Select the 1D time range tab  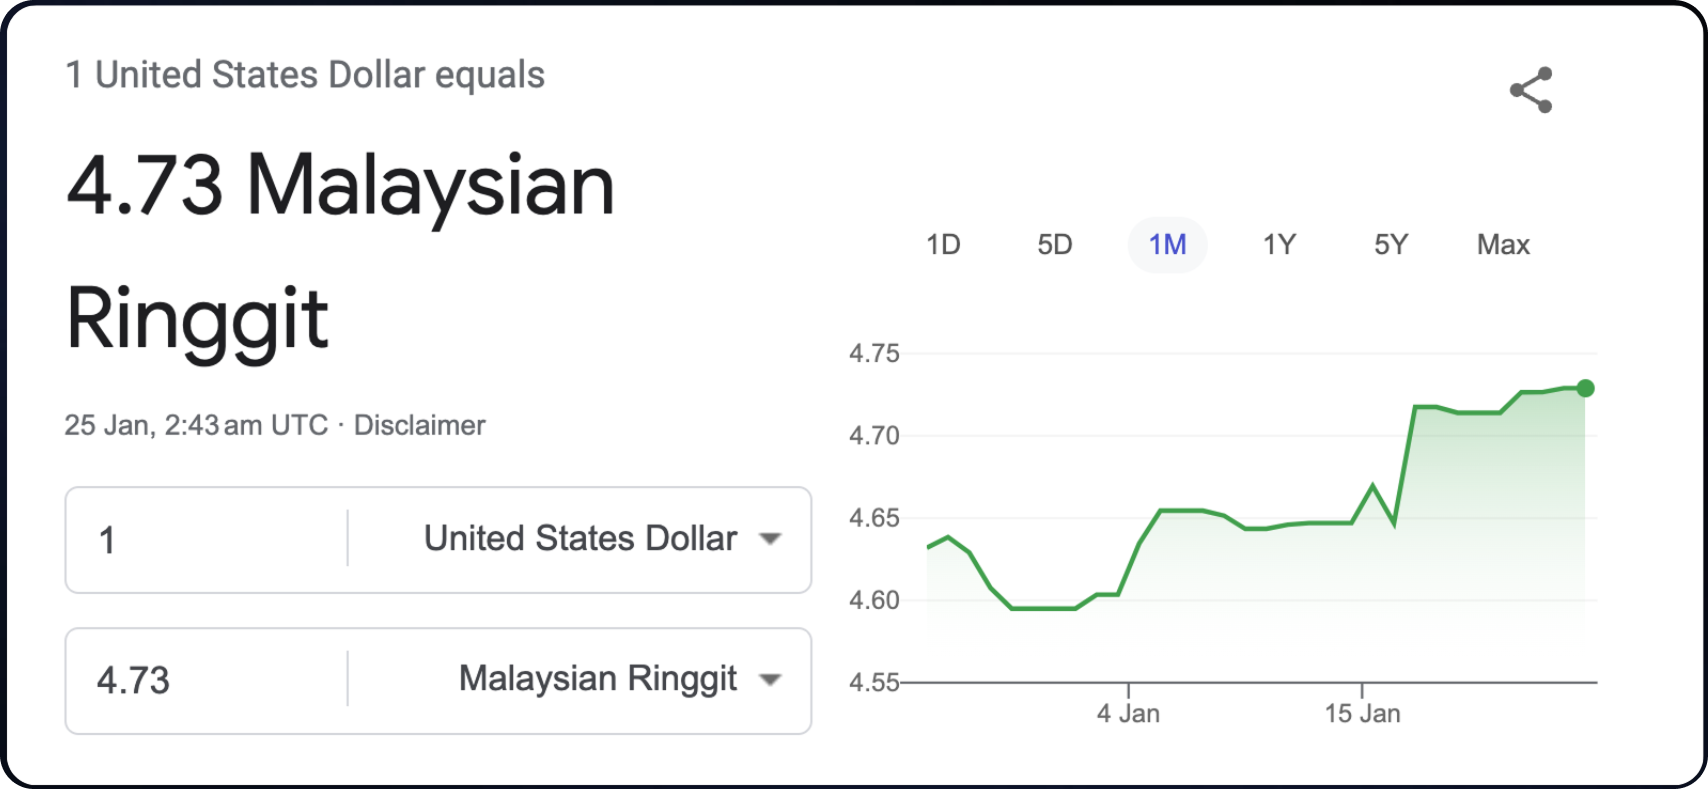943,245
